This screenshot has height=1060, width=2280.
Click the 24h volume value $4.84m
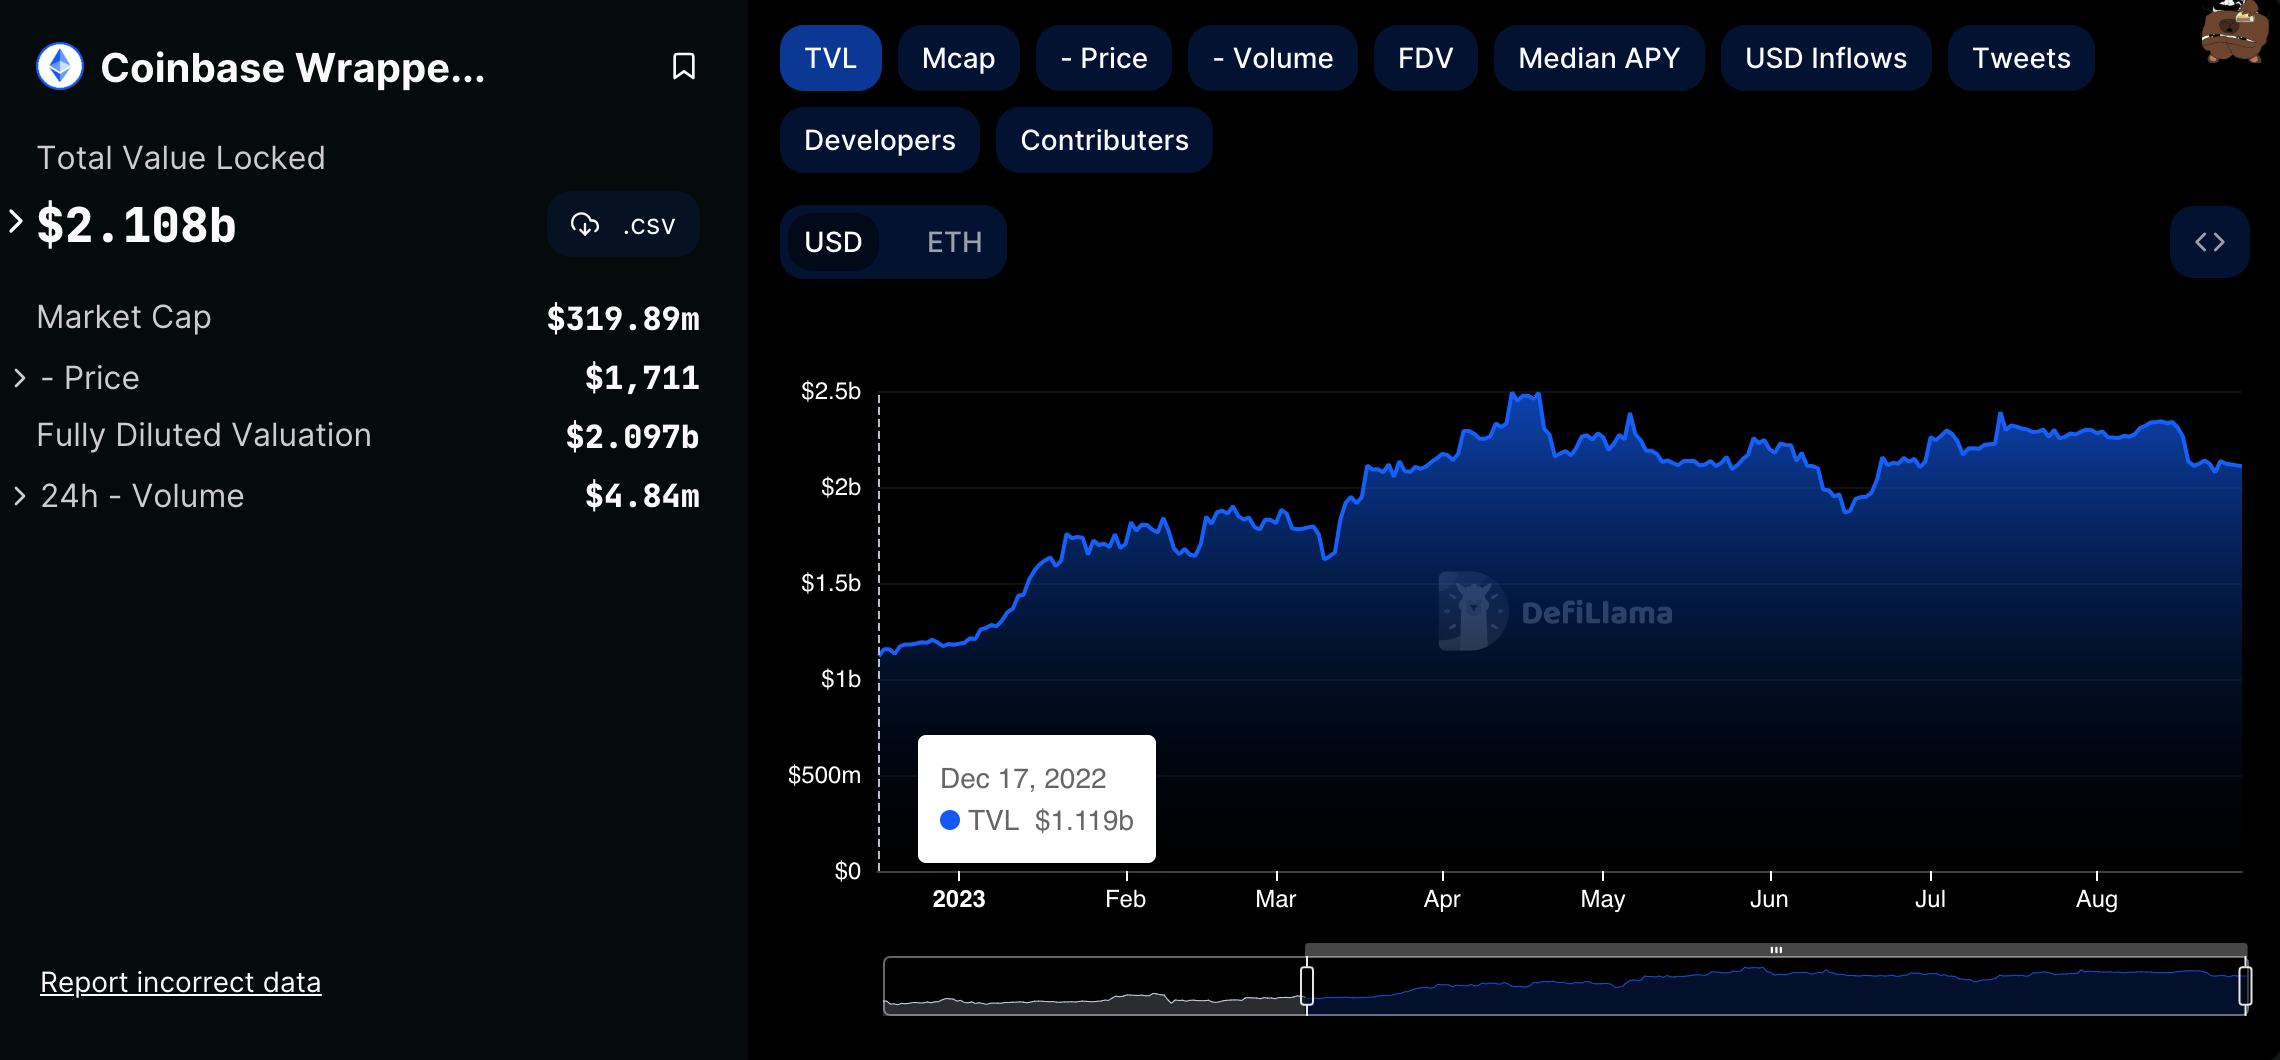point(642,495)
